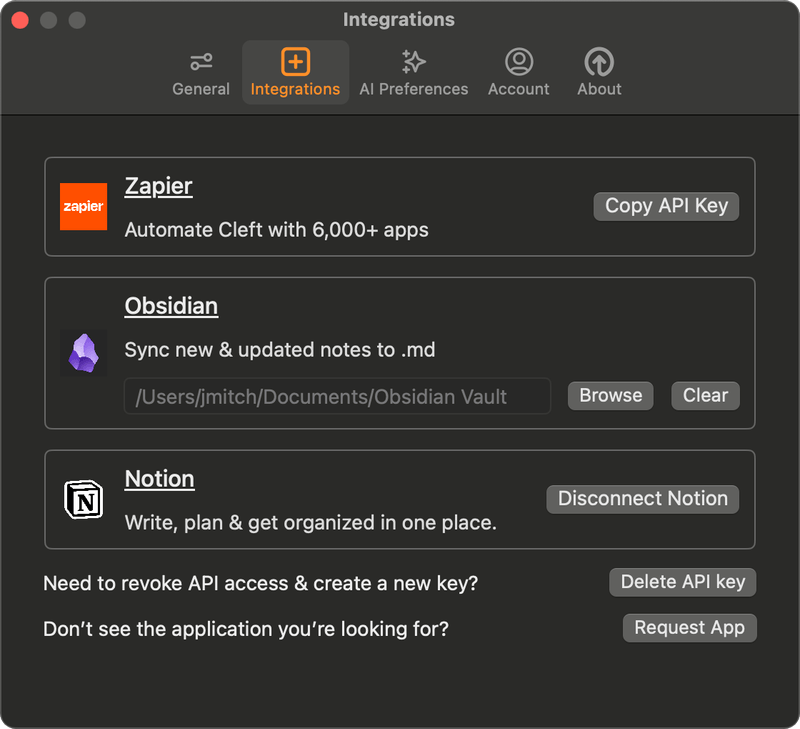800x729 pixels.
Task: Click the About arrow icon
Action: pyautogui.click(x=598, y=61)
